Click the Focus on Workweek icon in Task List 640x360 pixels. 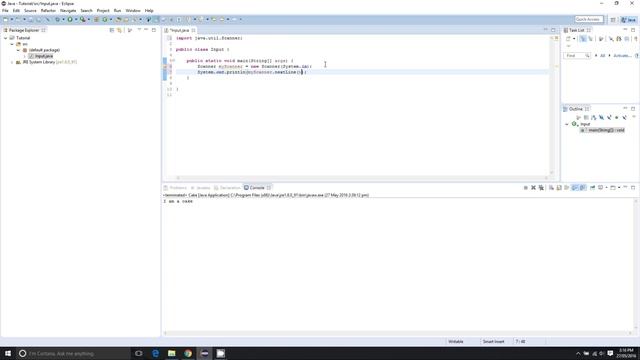[601, 38]
